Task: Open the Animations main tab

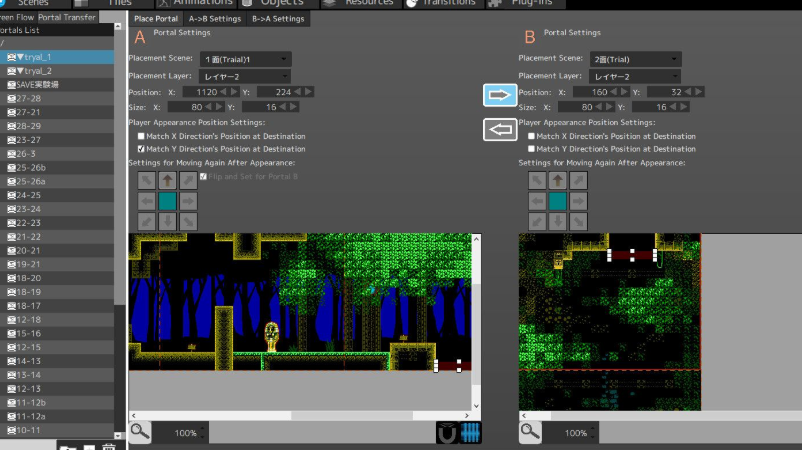Action: click(x=196, y=3)
